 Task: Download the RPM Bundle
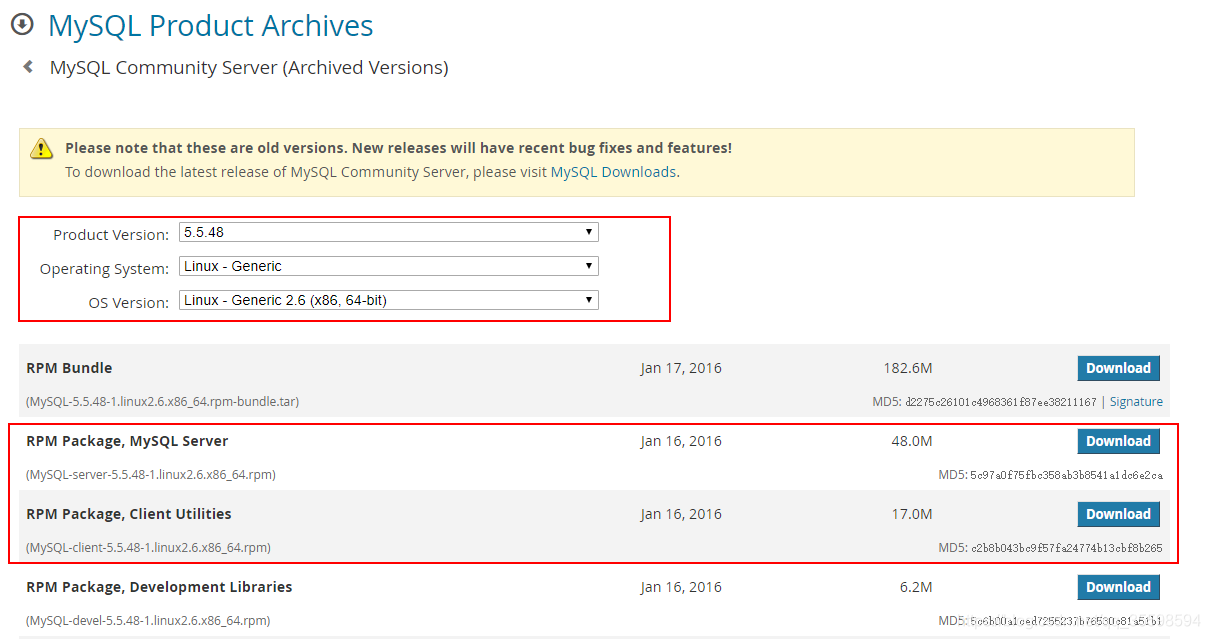1118,368
